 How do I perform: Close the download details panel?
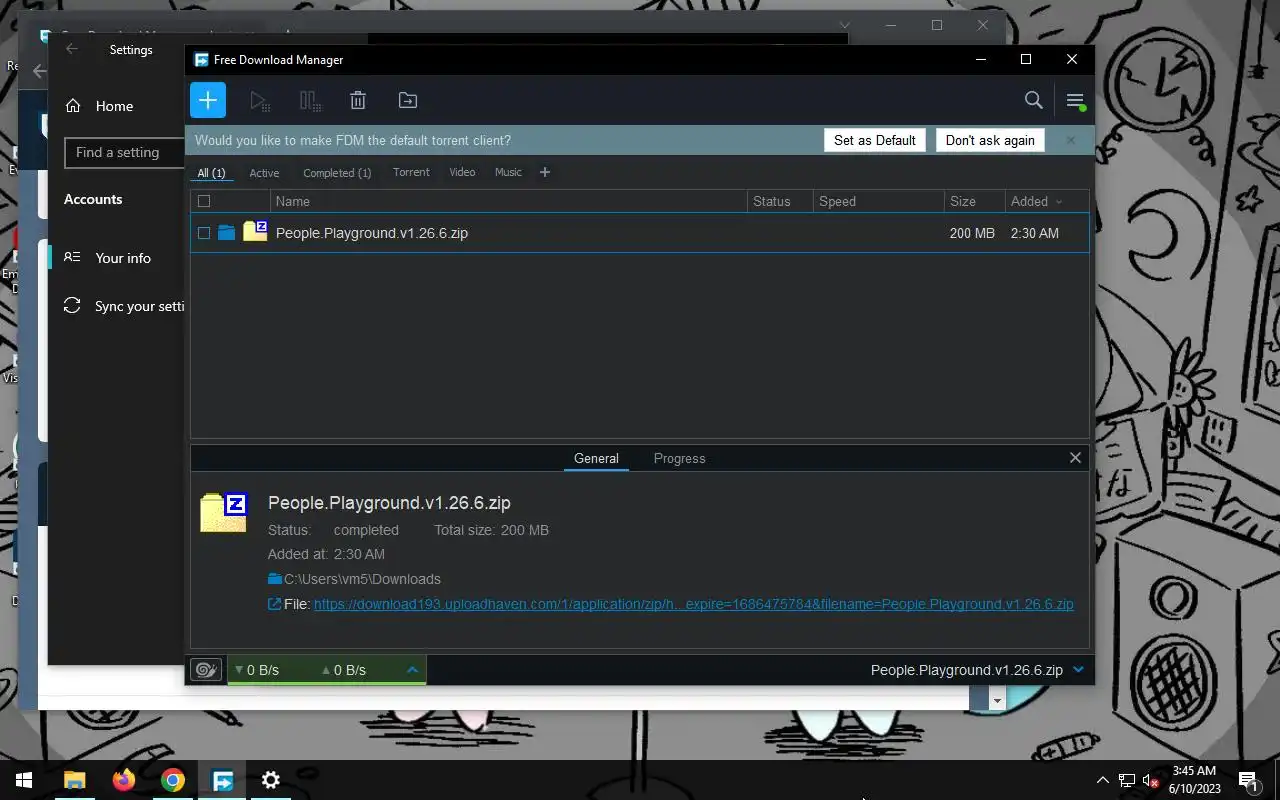click(1075, 458)
